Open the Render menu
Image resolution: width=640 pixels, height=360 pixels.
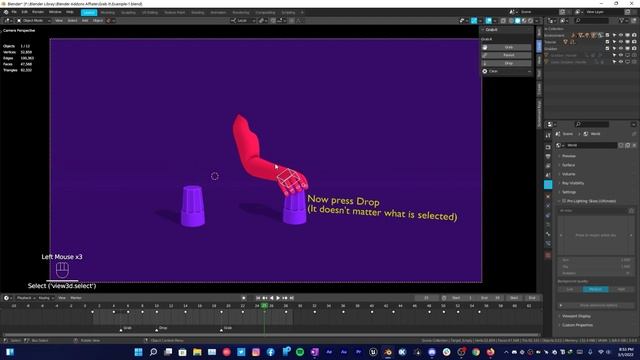(38, 12)
